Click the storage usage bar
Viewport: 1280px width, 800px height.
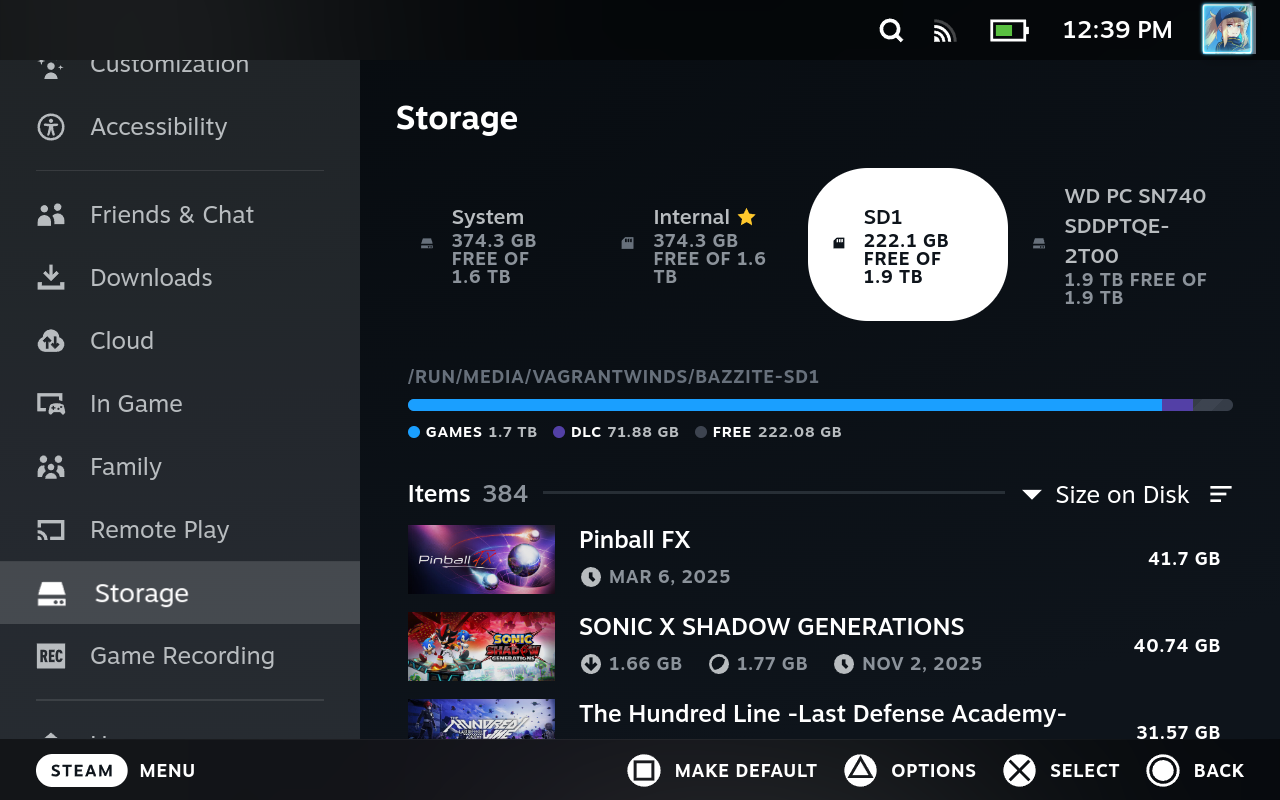[x=820, y=405]
